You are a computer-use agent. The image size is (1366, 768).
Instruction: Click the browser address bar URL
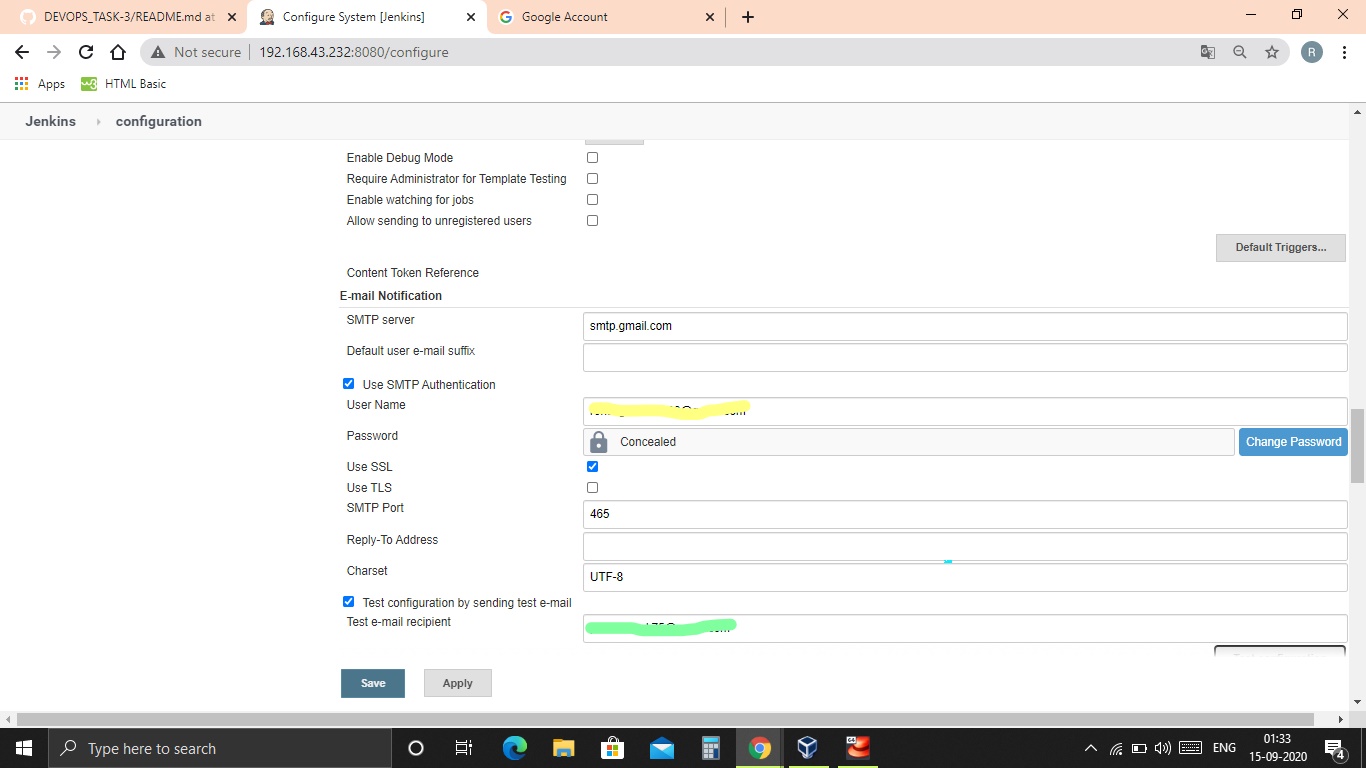[353, 52]
